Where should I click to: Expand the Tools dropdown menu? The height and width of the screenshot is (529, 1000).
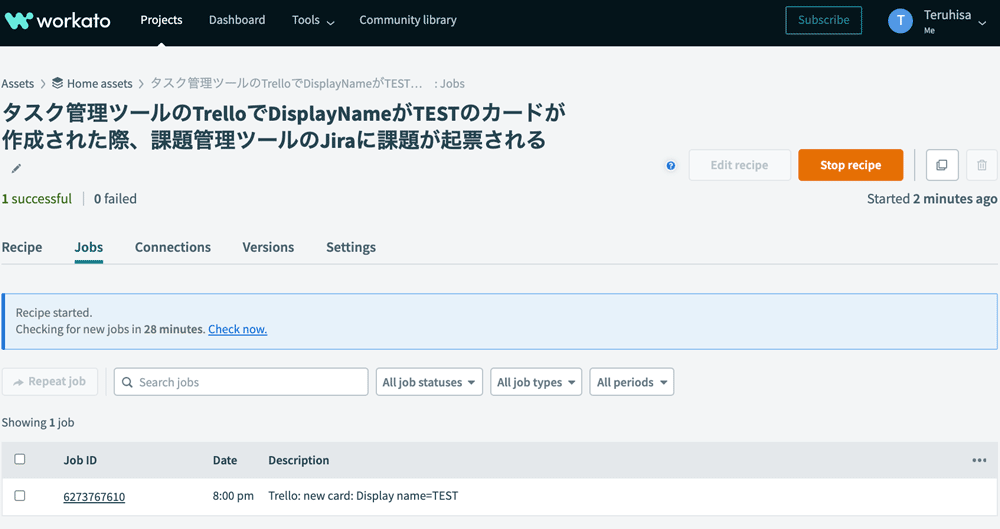click(x=313, y=20)
